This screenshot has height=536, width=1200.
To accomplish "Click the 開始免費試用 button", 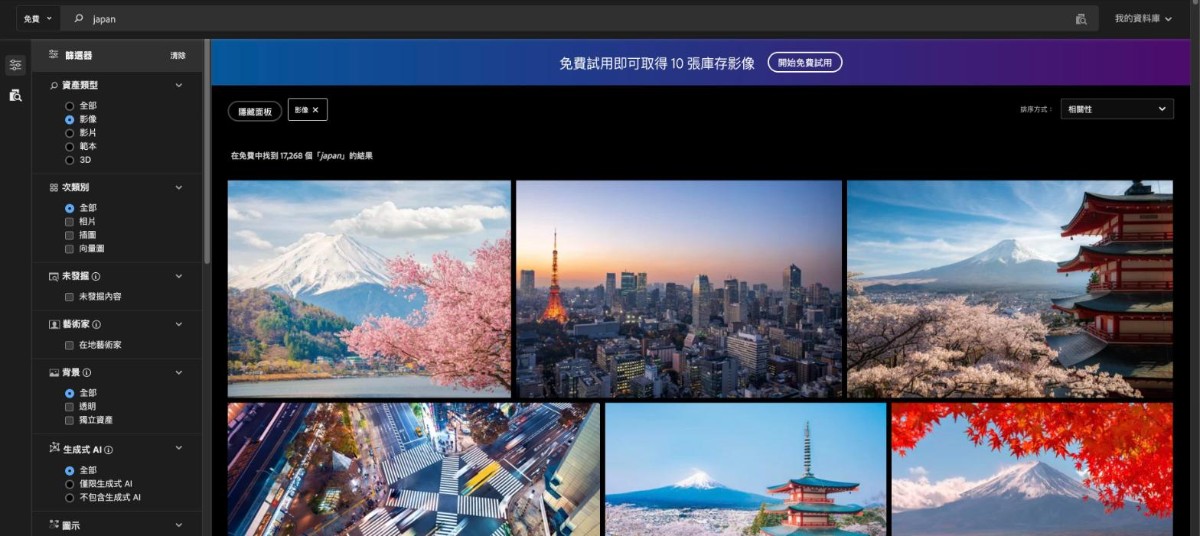I will 805,62.
